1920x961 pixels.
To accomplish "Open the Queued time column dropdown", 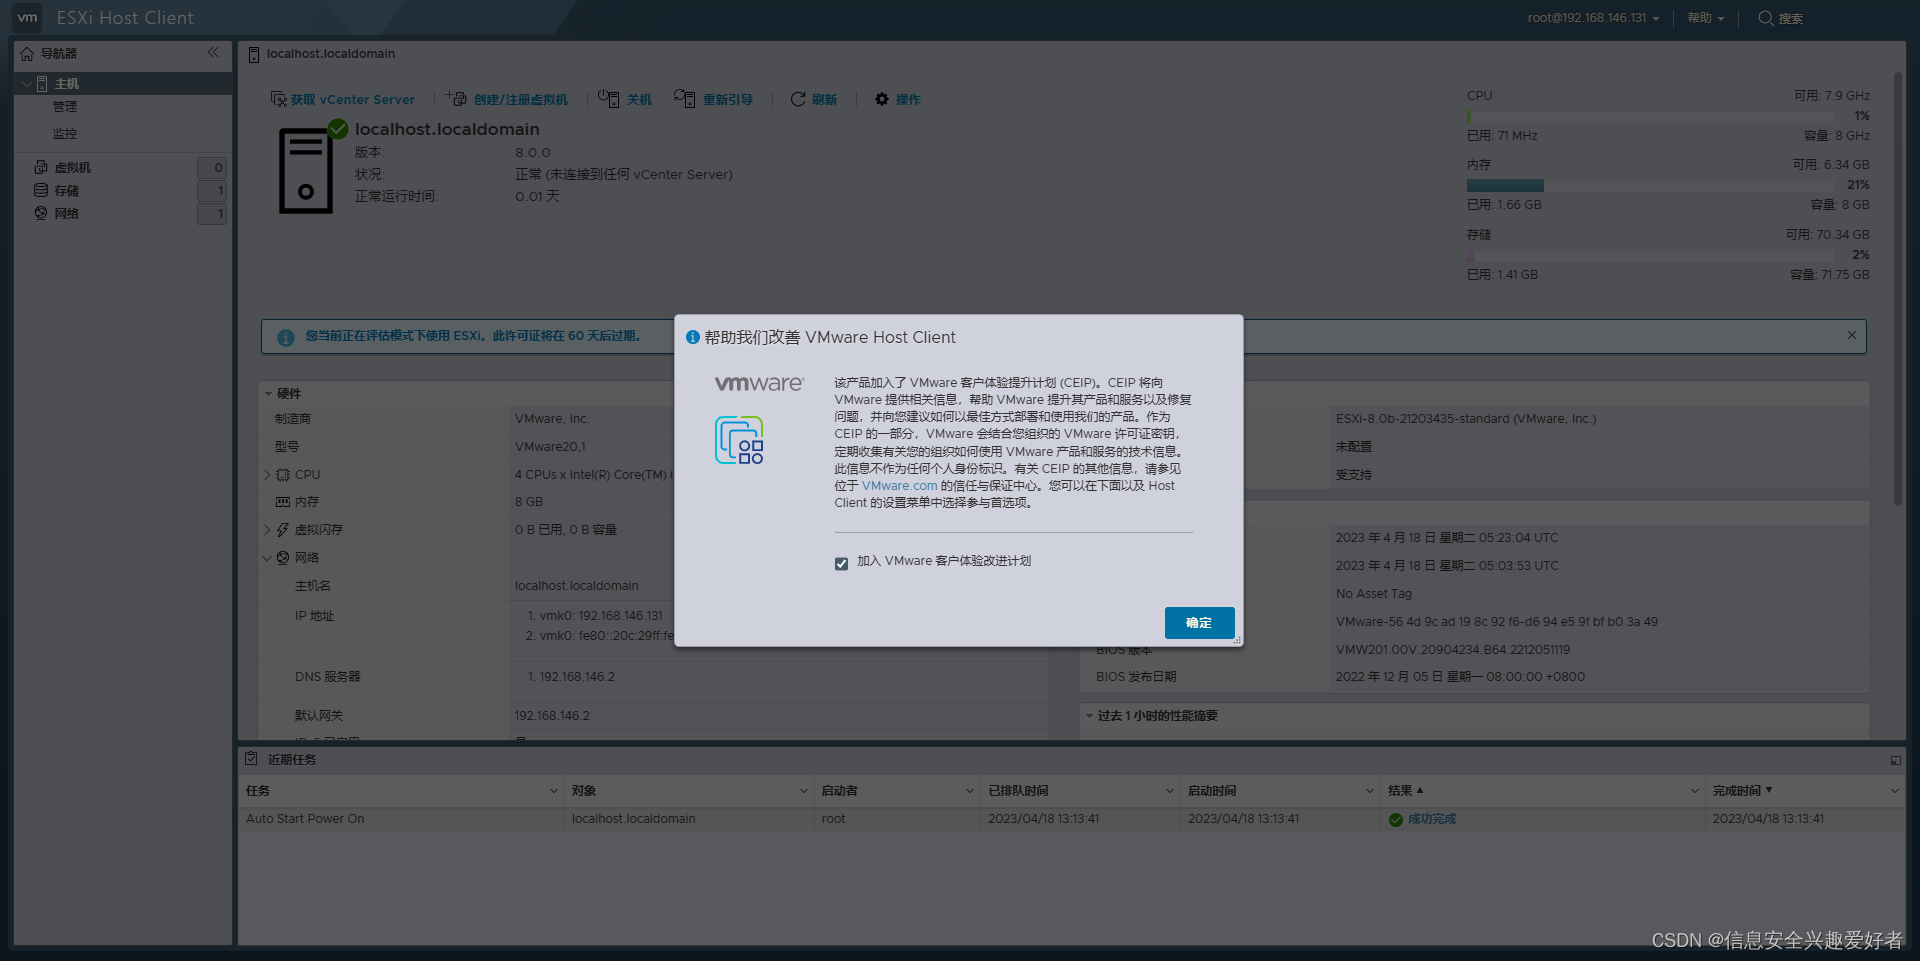I will [1170, 791].
